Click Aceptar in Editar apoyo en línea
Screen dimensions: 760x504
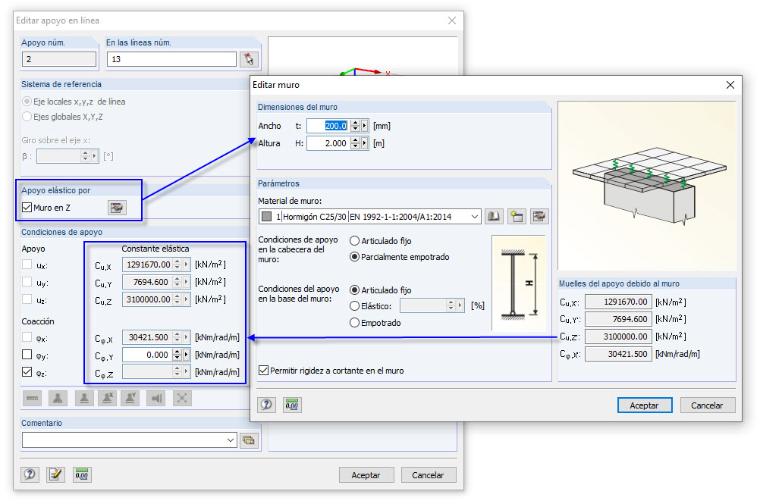point(366,475)
